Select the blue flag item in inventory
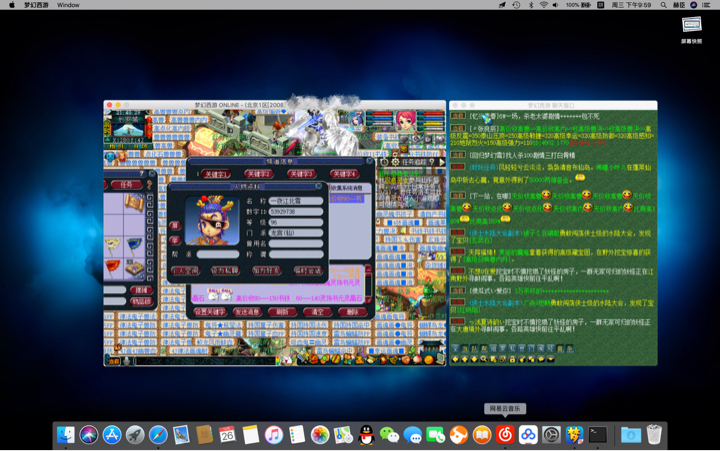The image size is (720, 451). tap(134, 246)
